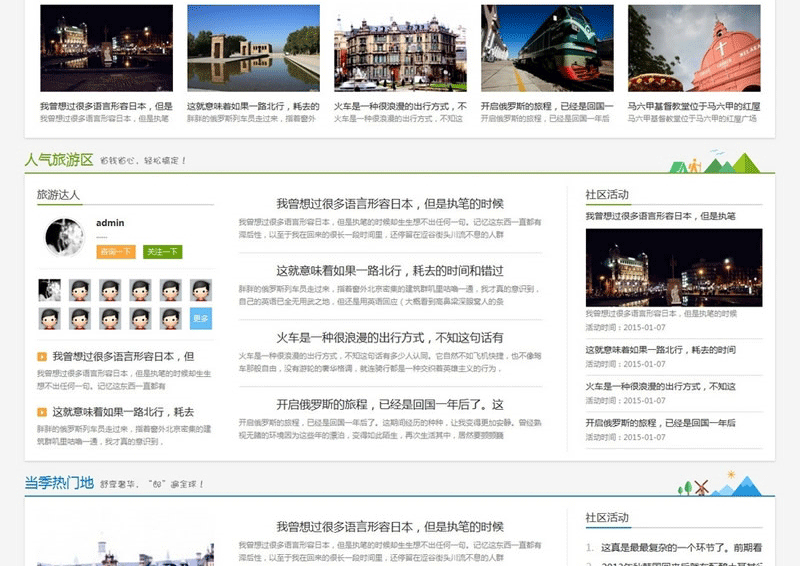Image resolution: width=800 pixels, height=566 pixels.
Task: Click orange arrow icon beside 我曾想过很多语言形容日本，但
Action: [x=42, y=357]
